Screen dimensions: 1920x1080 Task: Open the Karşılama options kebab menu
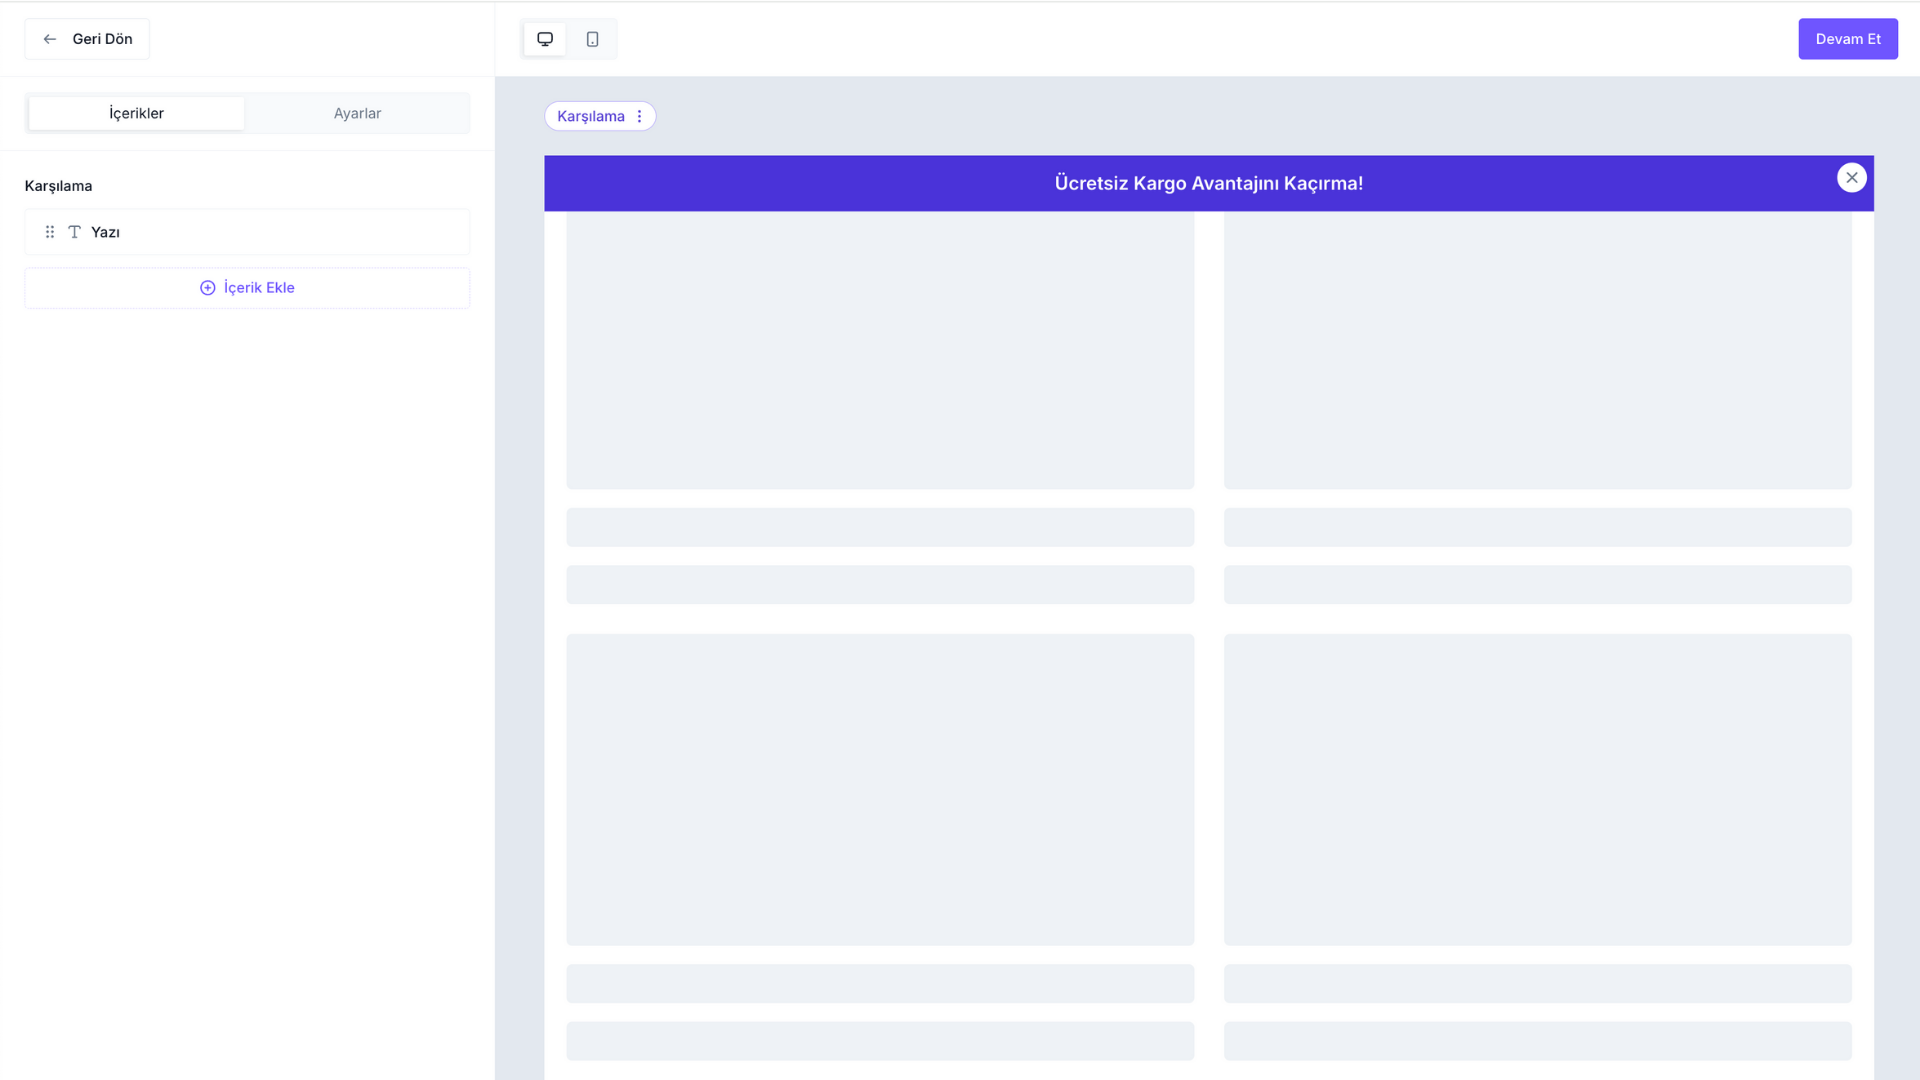tap(640, 116)
